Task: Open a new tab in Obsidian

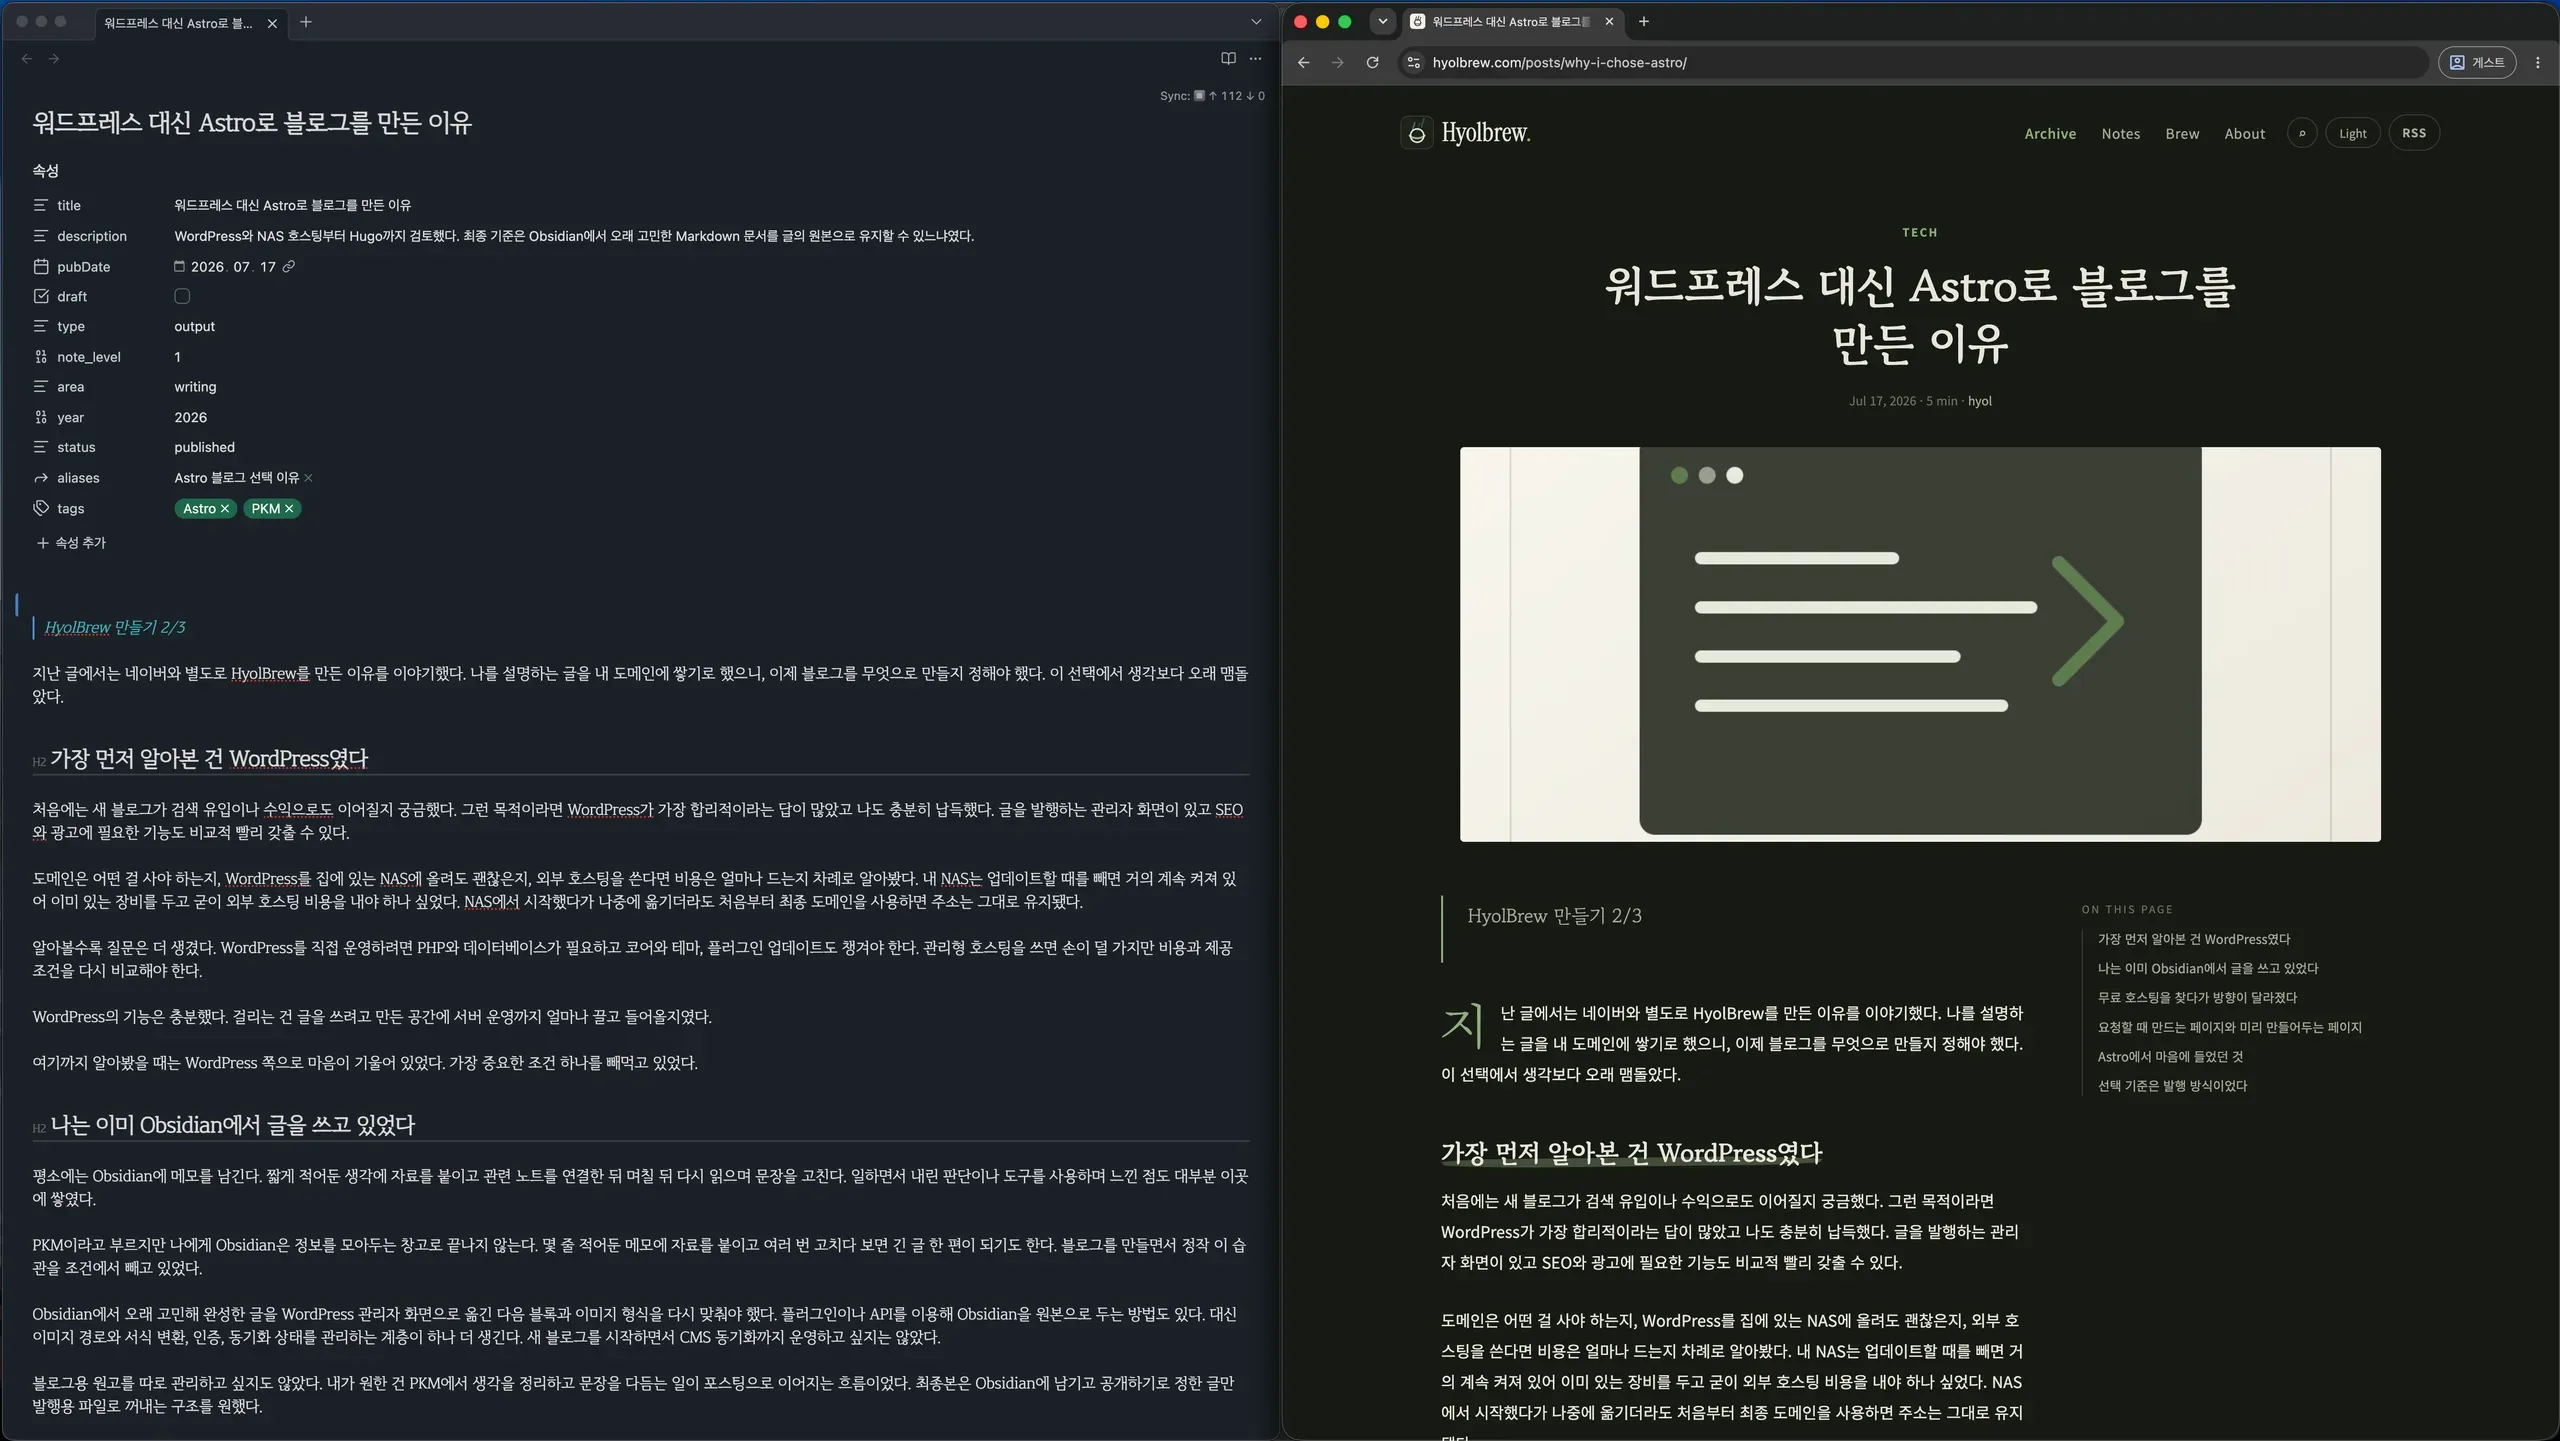Action: click(x=306, y=22)
